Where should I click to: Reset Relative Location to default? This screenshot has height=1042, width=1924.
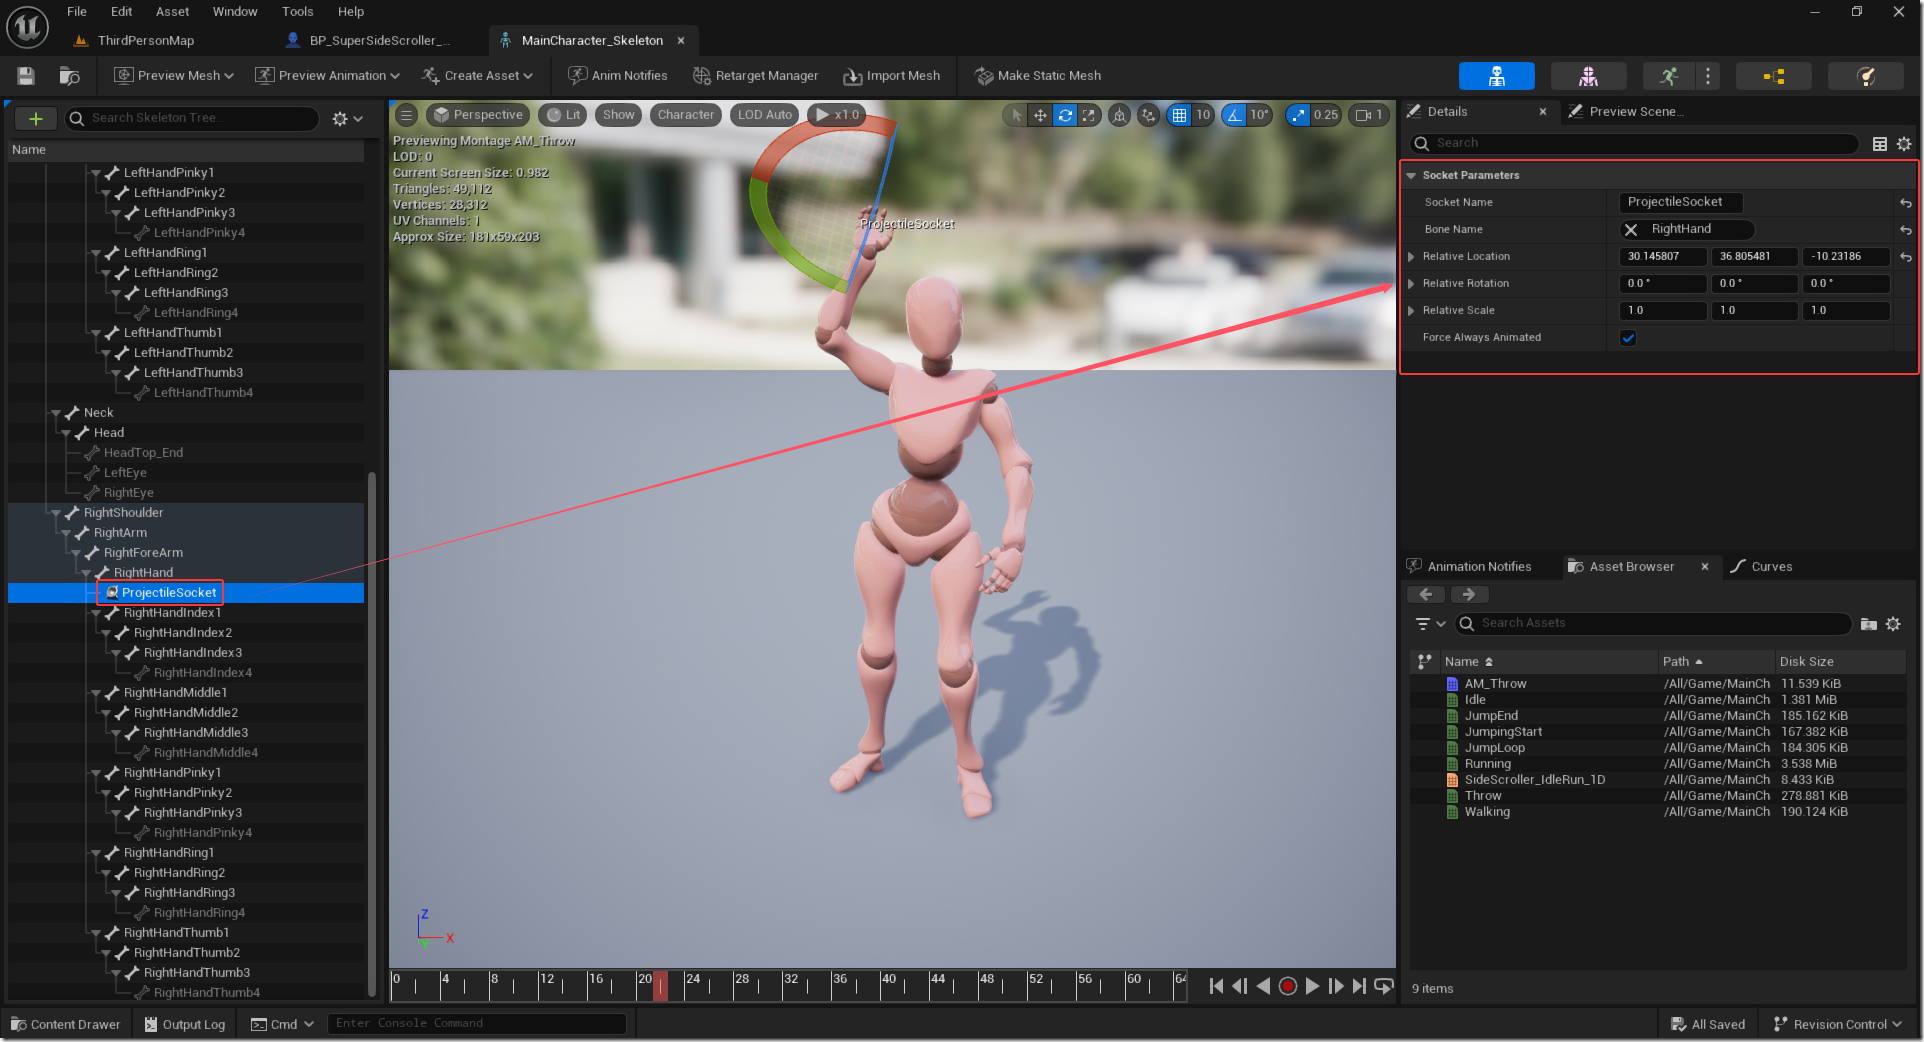(1906, 257)
